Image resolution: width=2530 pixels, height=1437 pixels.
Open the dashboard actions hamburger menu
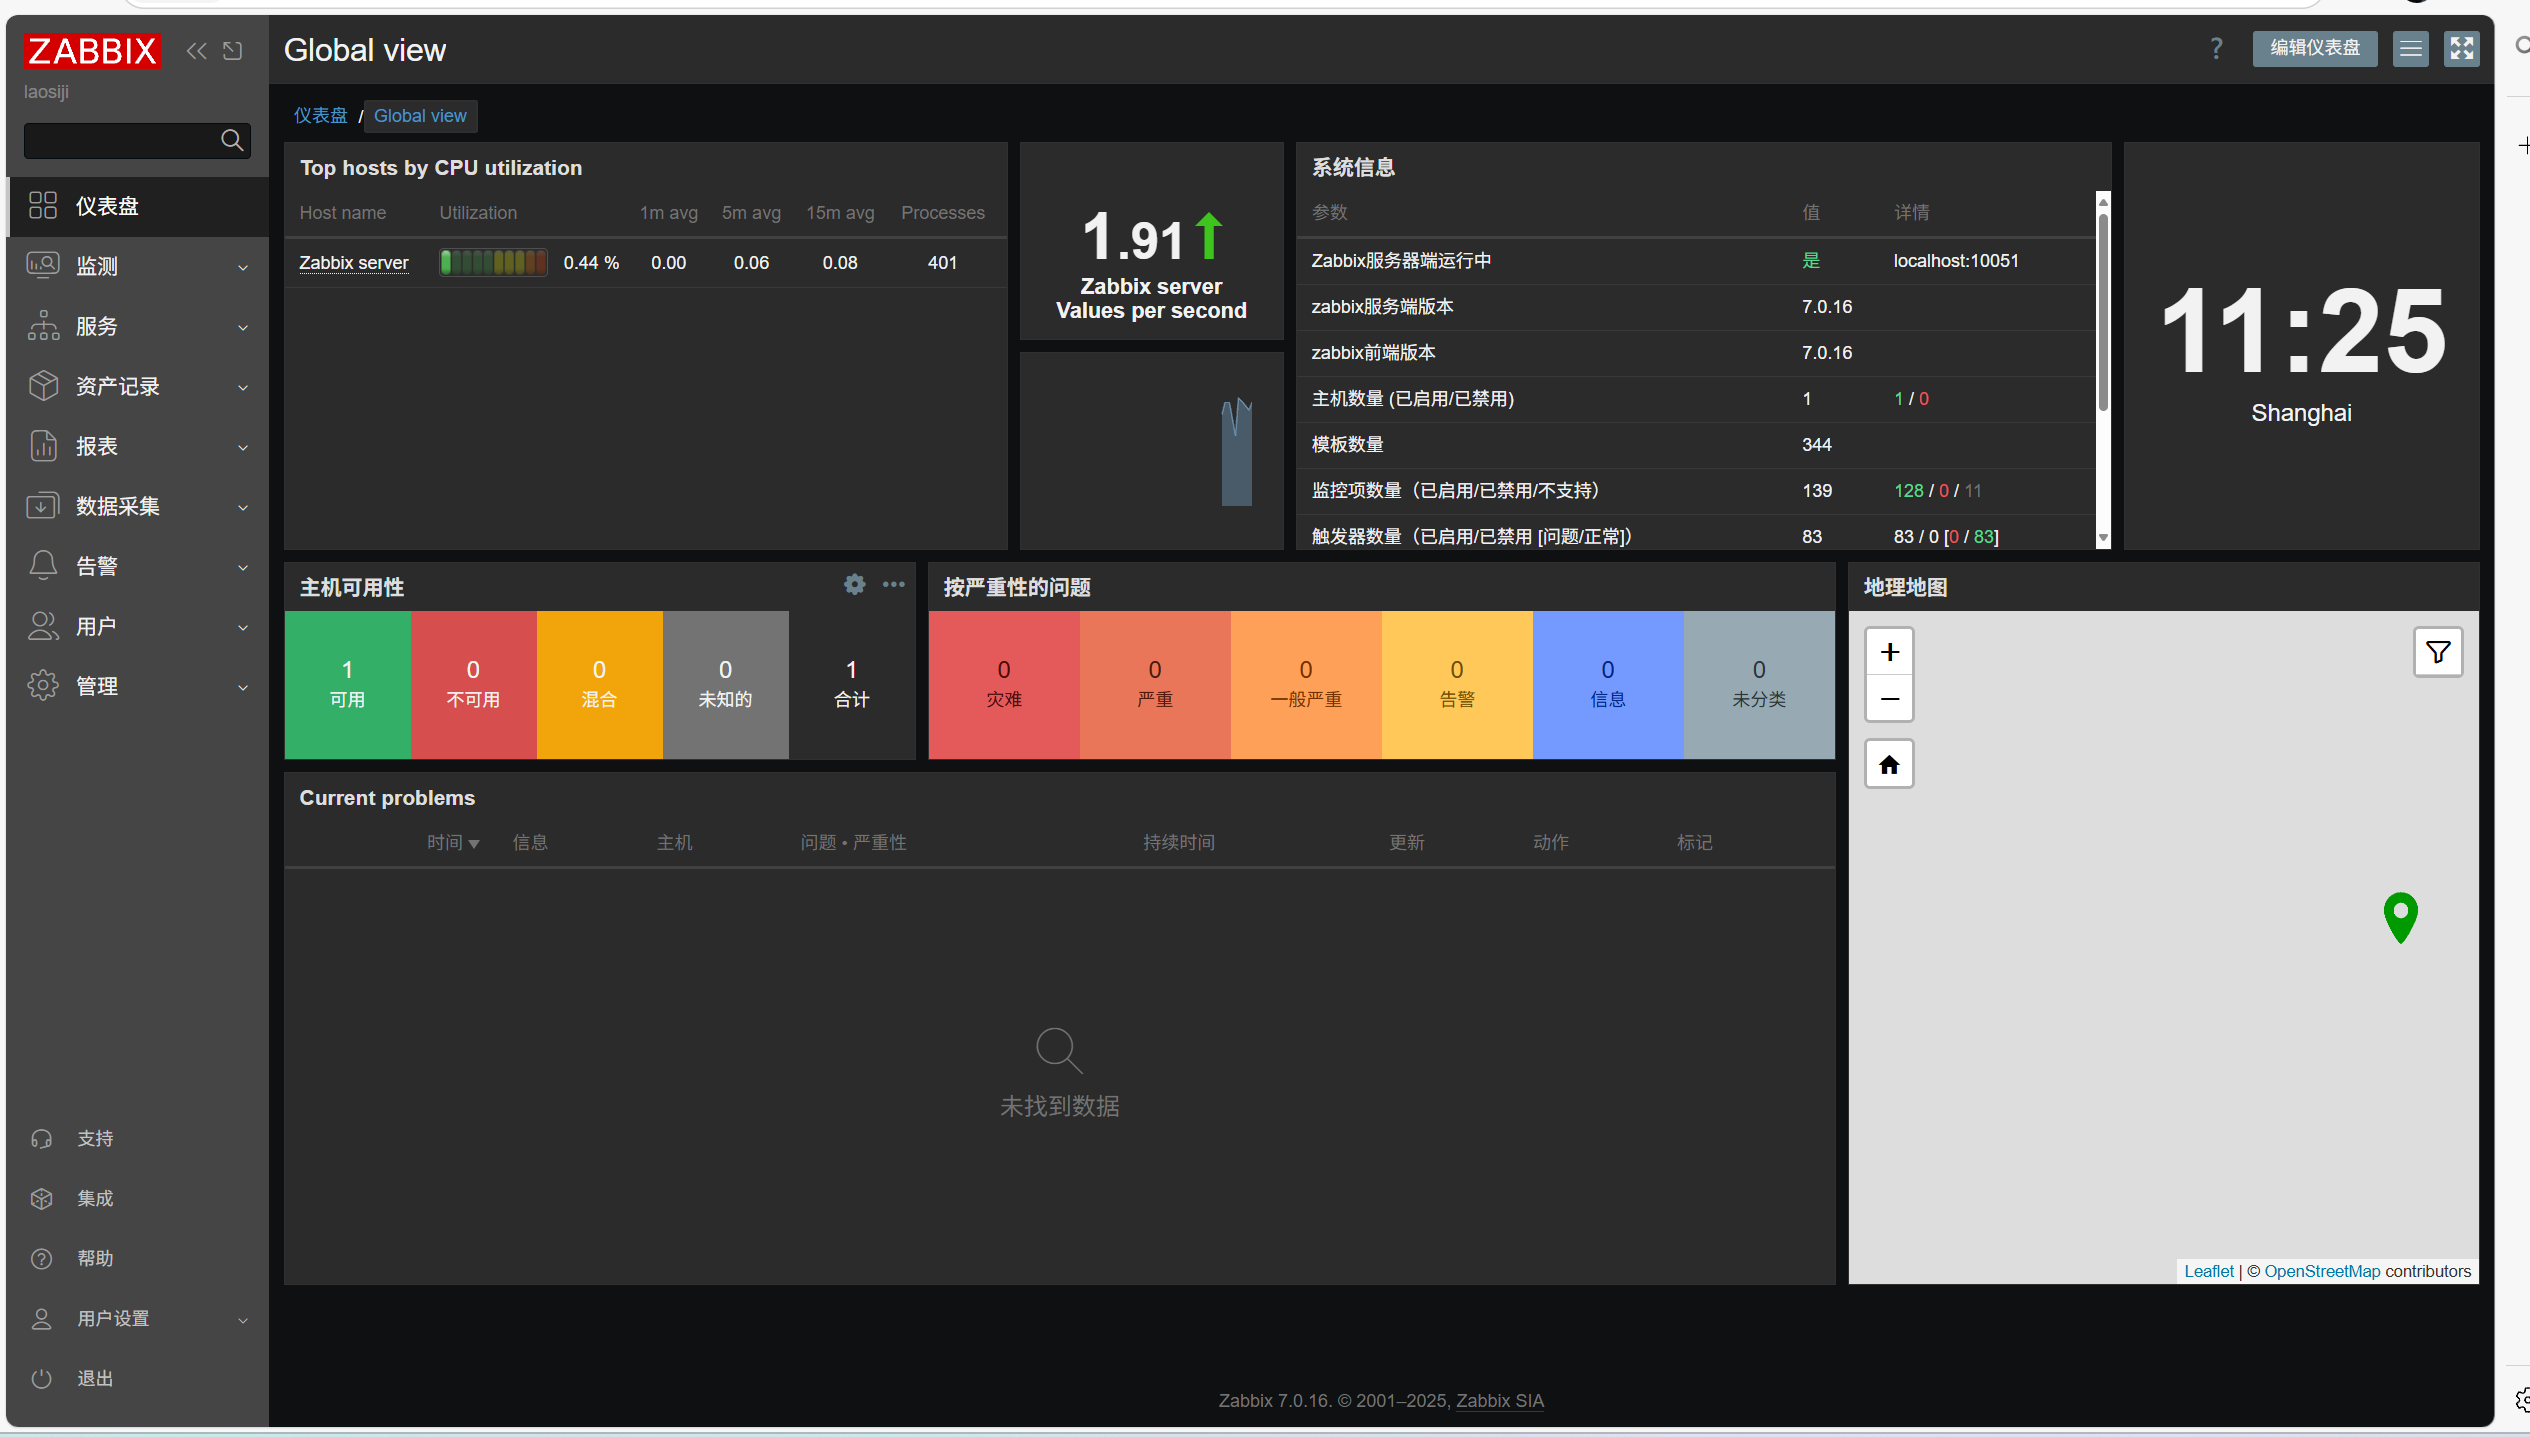pos(2411,48)
